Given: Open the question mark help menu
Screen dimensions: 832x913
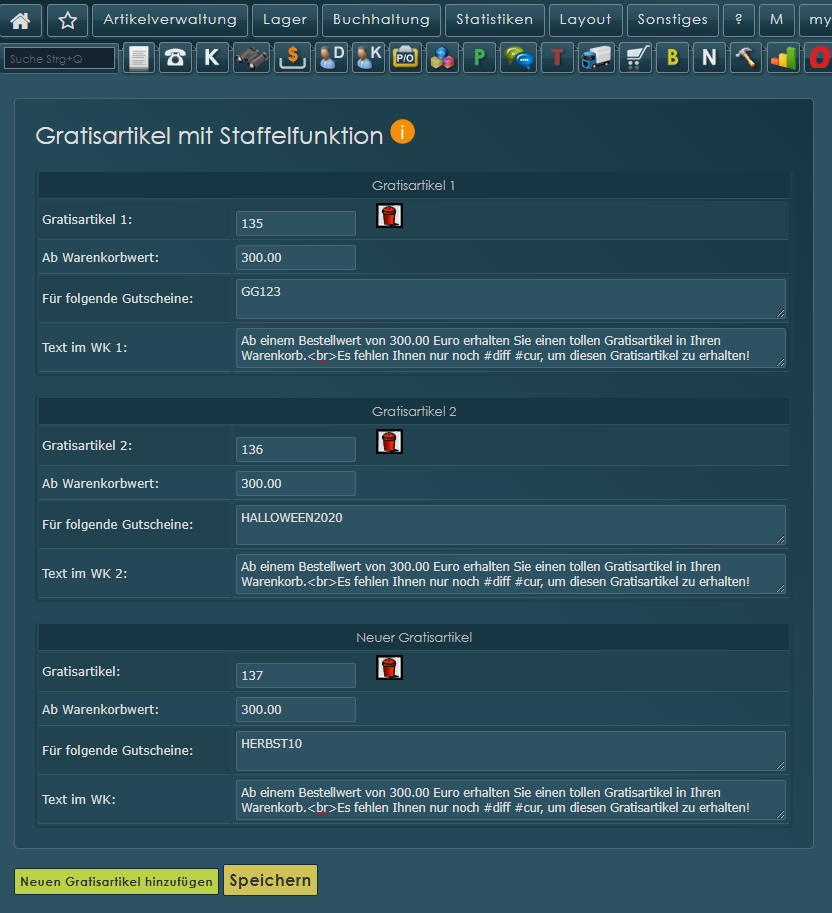Looking at the screenshot, I should pos(739,20).
